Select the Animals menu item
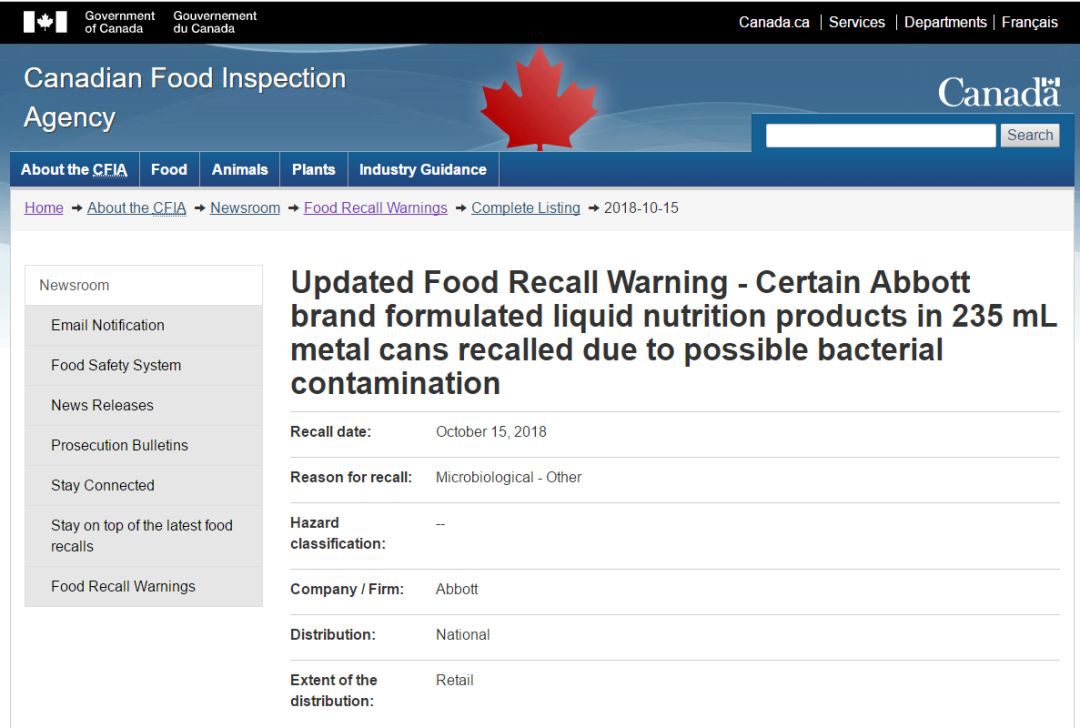Viewport: 1080px width, 728px height. tap(240, 170)
